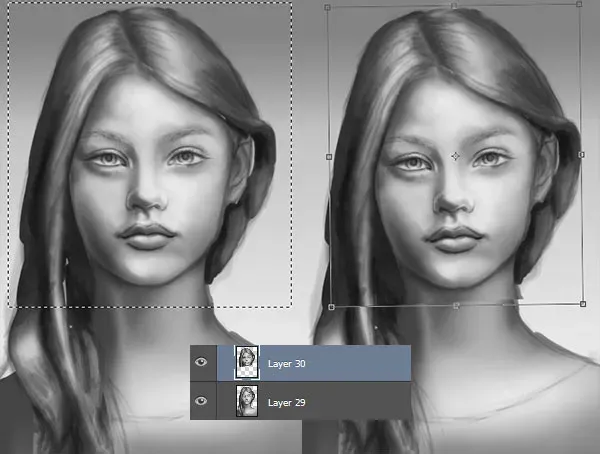Select the Layer 30 thumbnail

tap(247, 363)
